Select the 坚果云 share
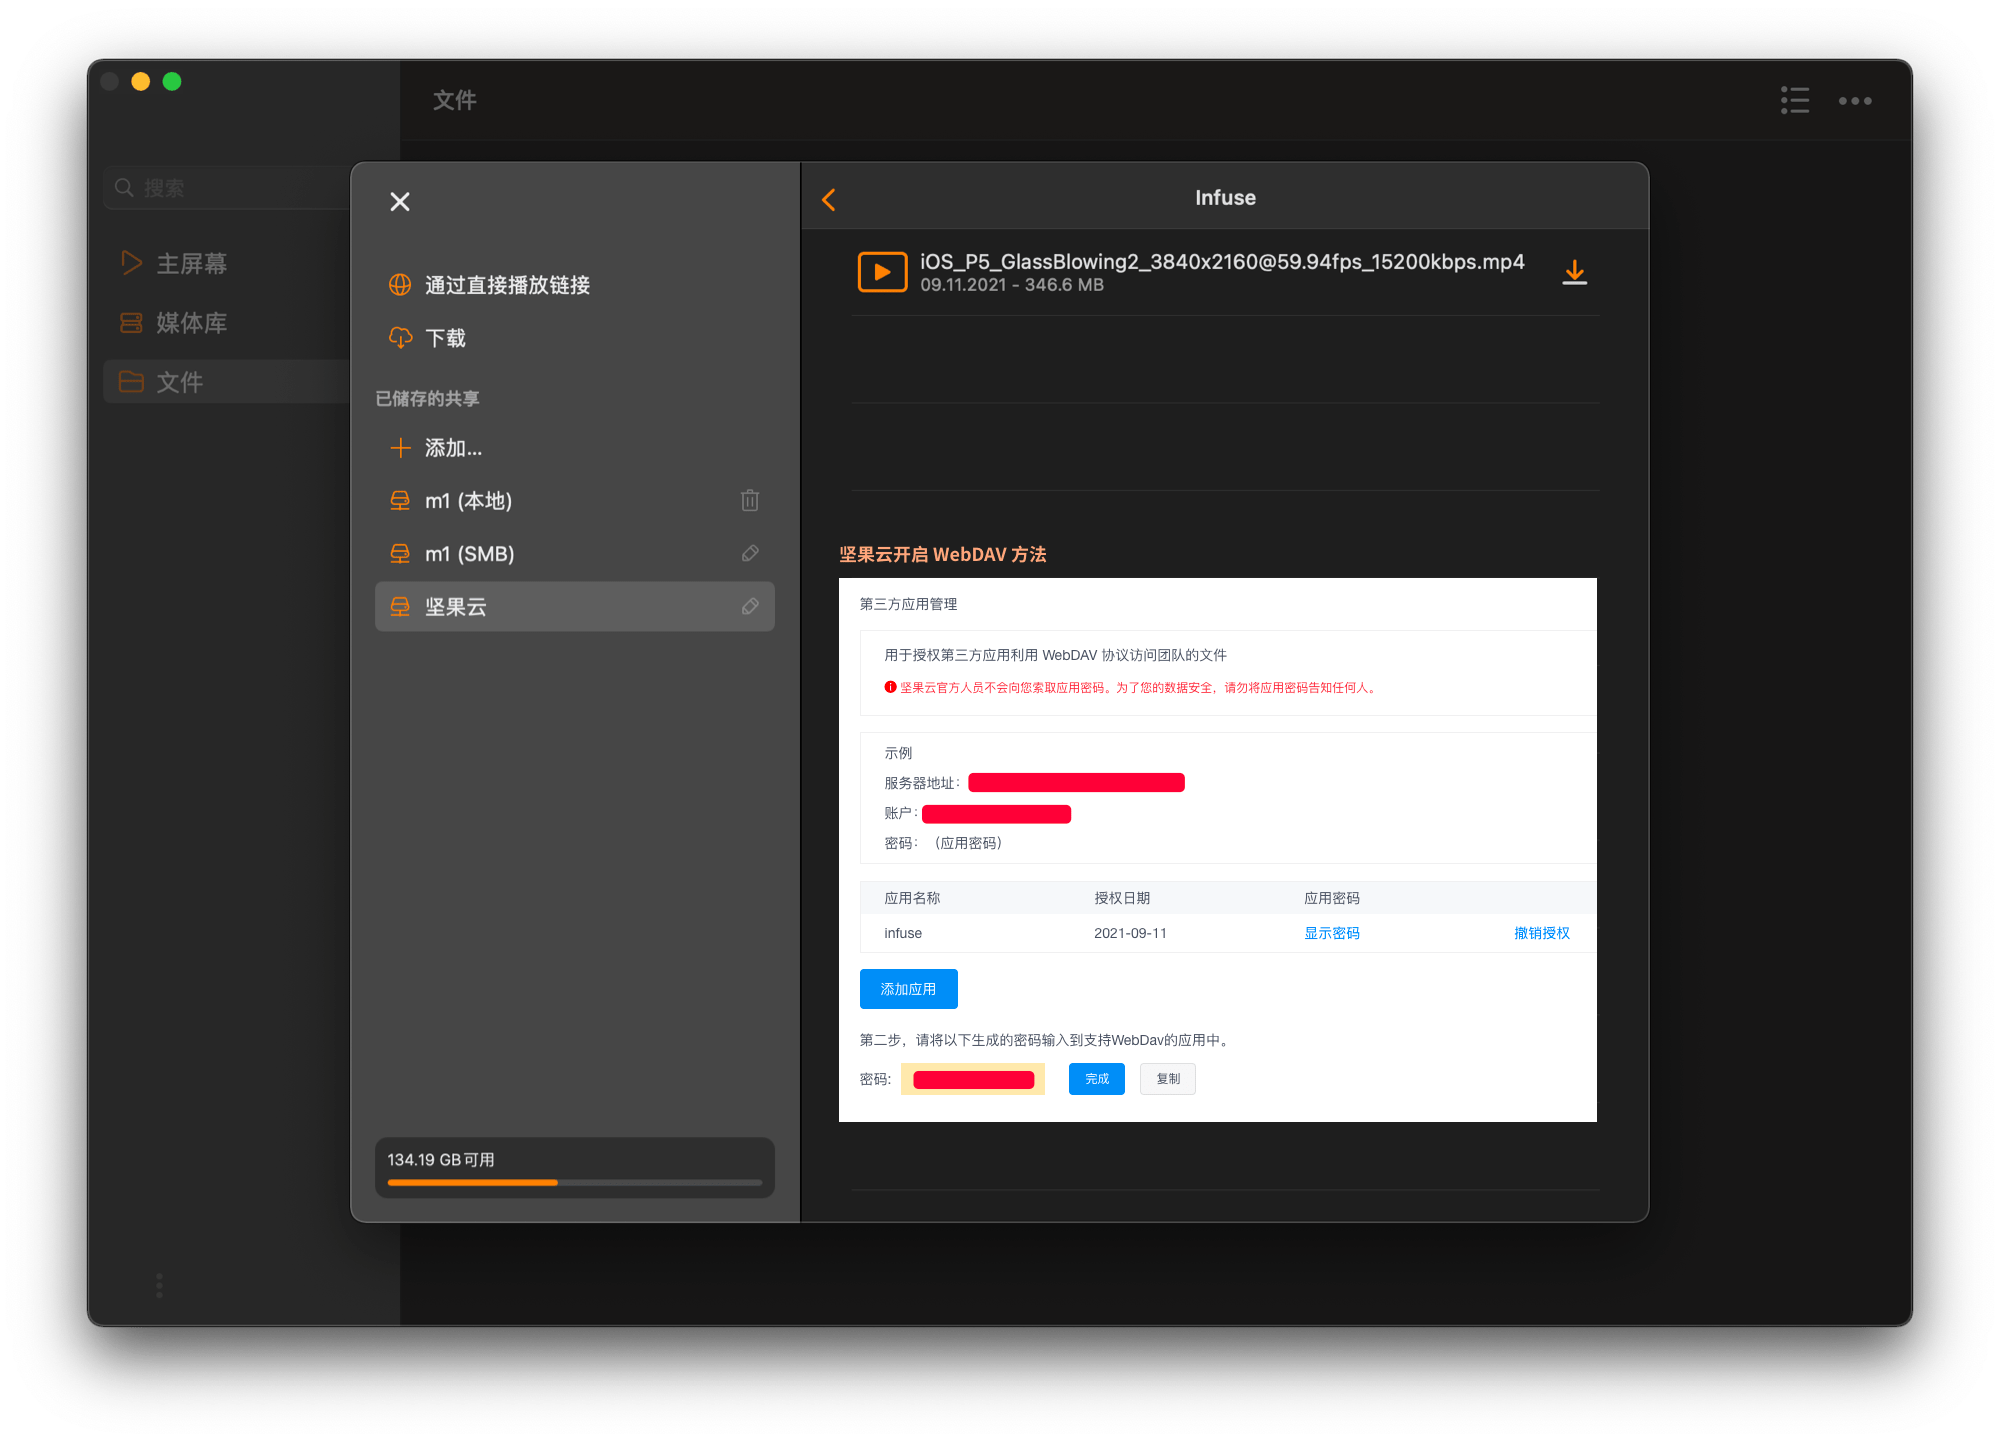The width and height of the screenshot is (2000, 1443). (x=574, y=607)
